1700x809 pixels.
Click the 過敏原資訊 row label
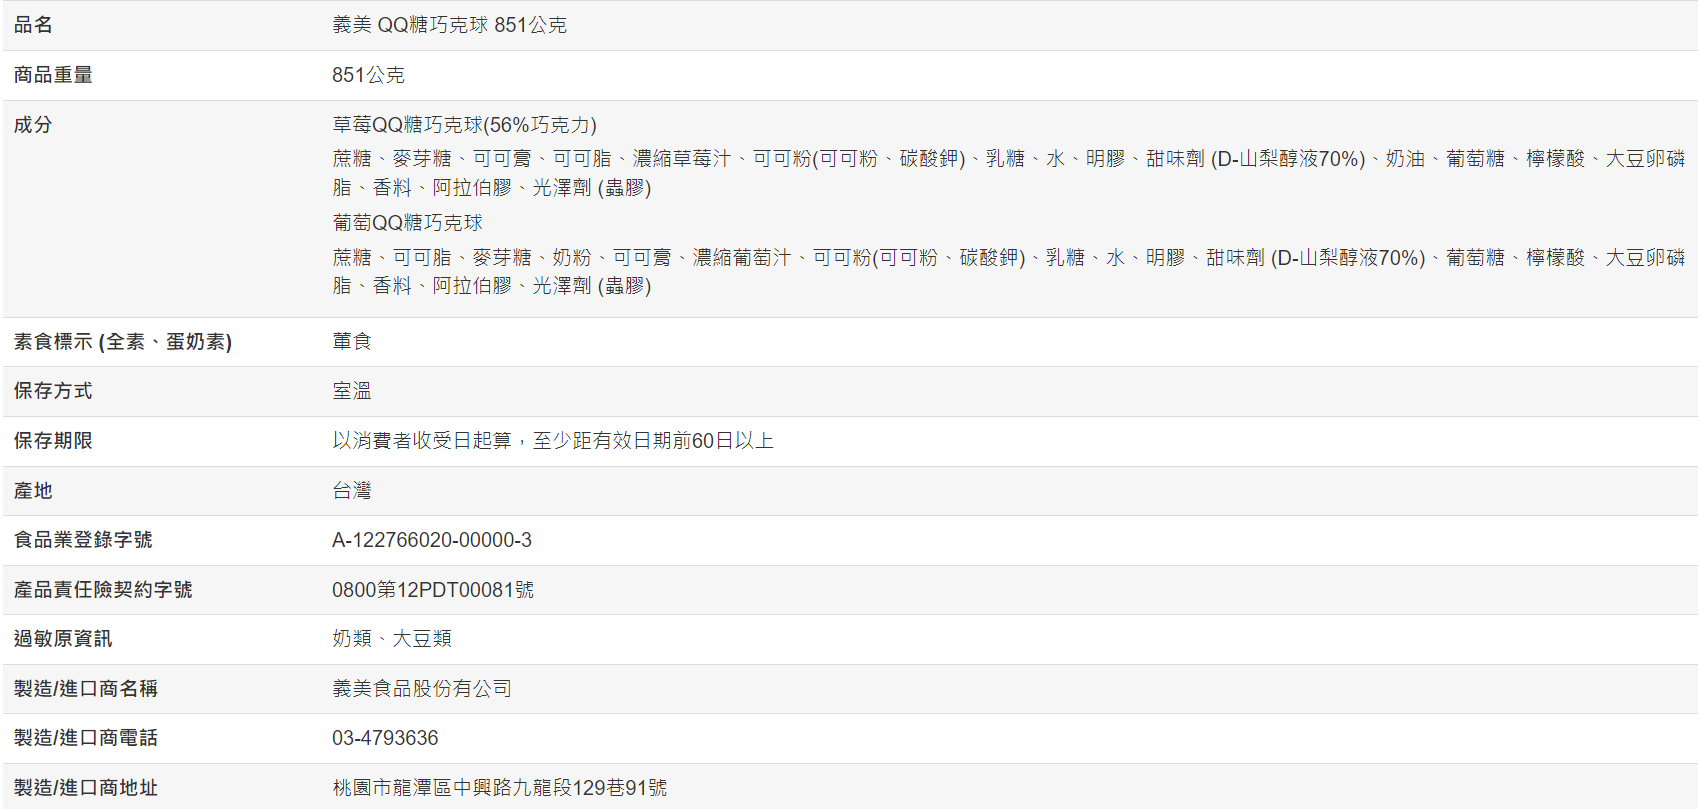(x=63, y=639)
